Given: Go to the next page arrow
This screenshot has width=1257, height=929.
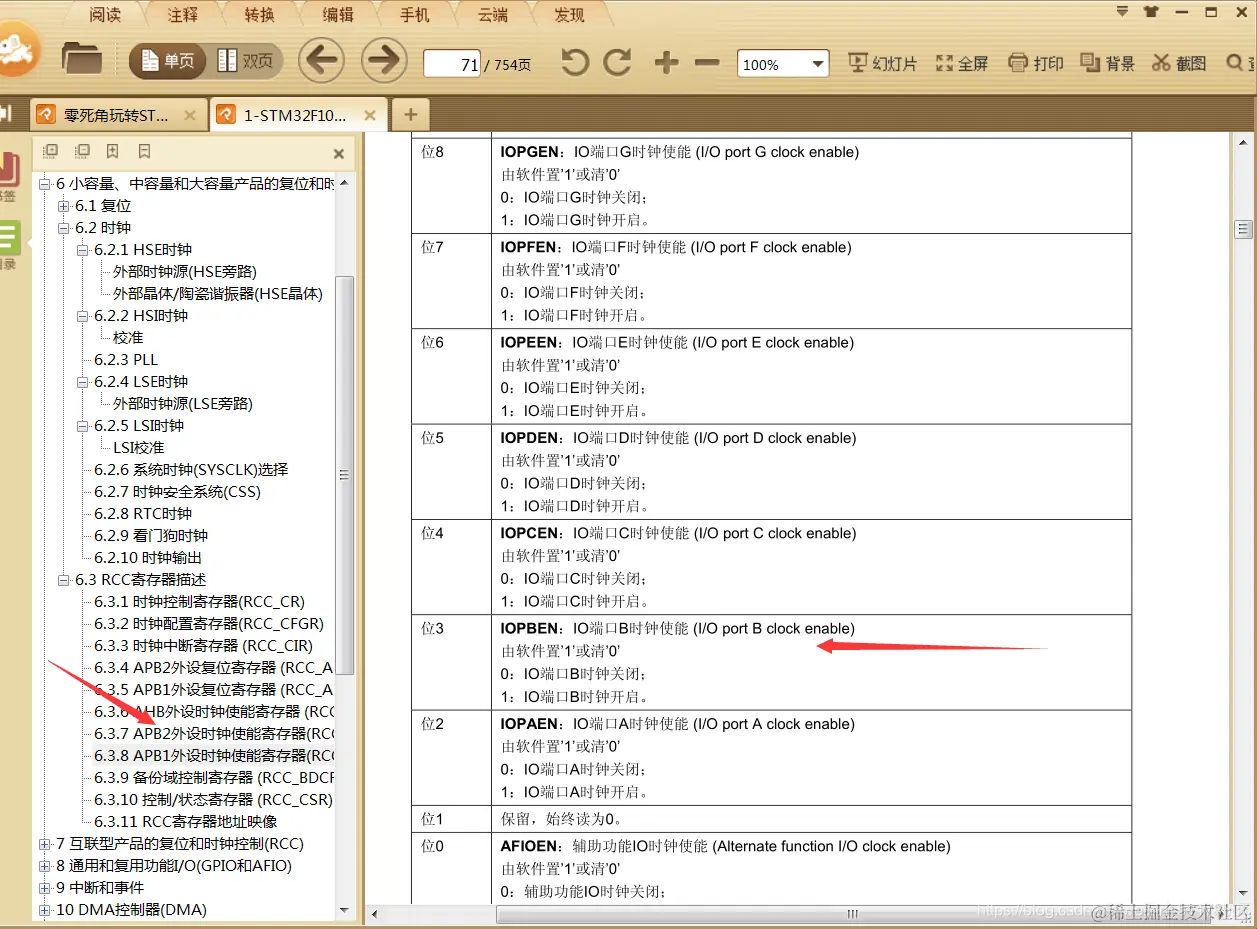Looking at the screenshot, I should [384, 61].
